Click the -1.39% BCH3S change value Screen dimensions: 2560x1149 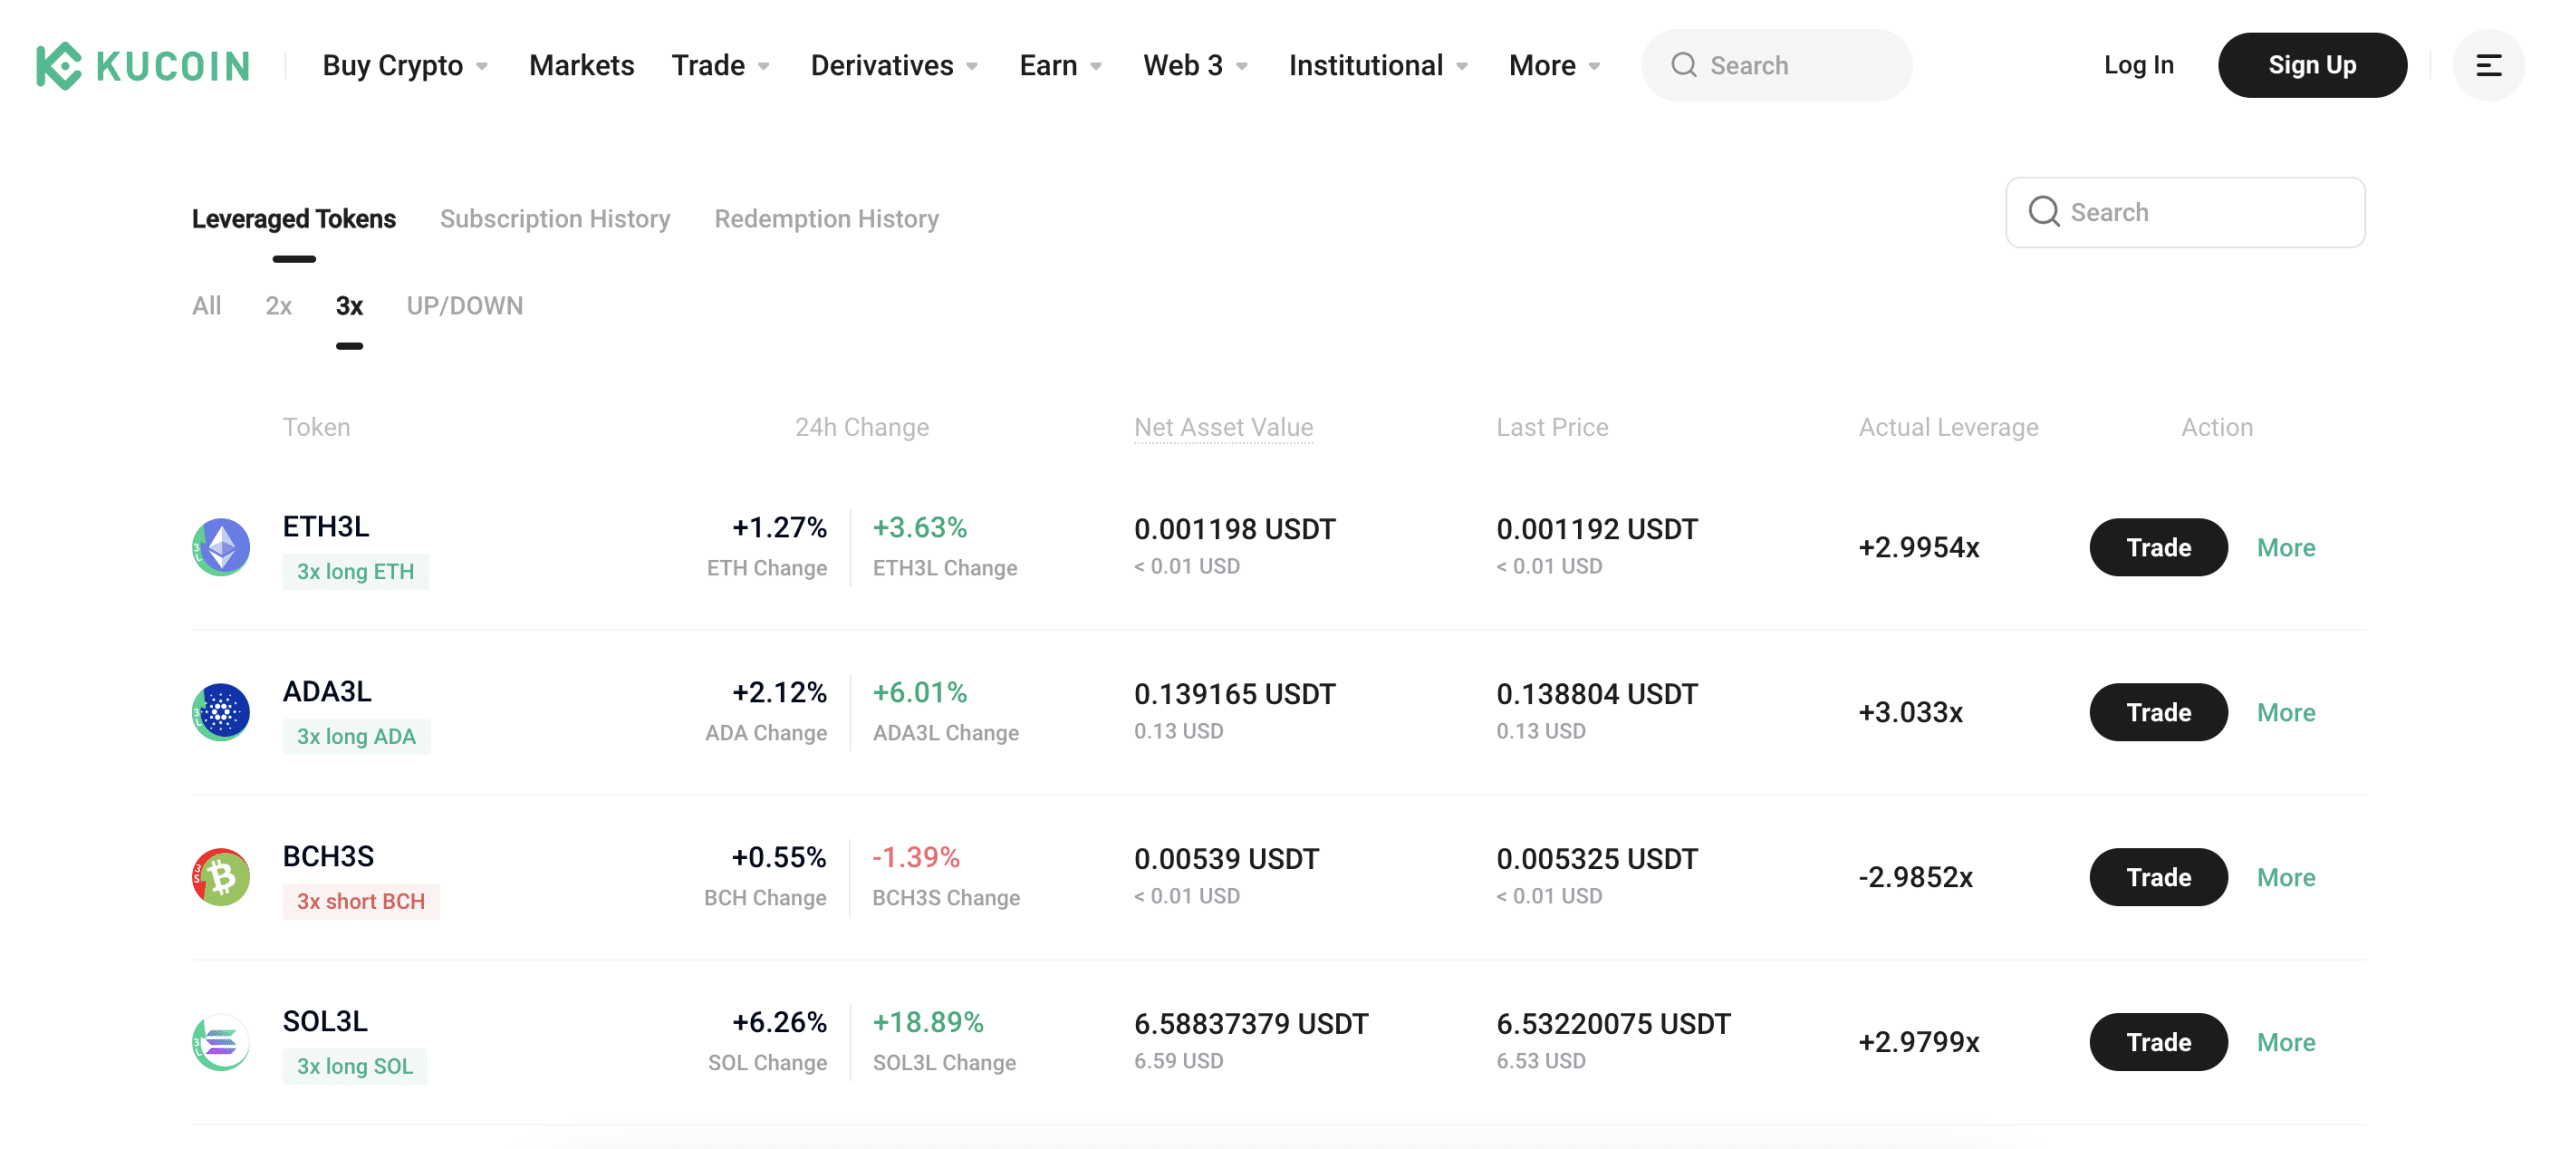[915, 858]
